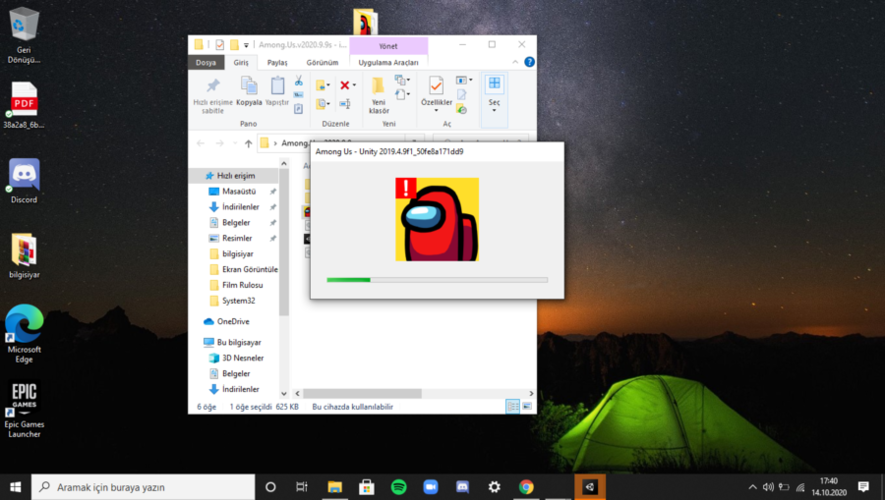Image resolution: width=885 pixels, height=500 pixels.
Task: Click the Kopyala copy icon
Action: point(249,86)
